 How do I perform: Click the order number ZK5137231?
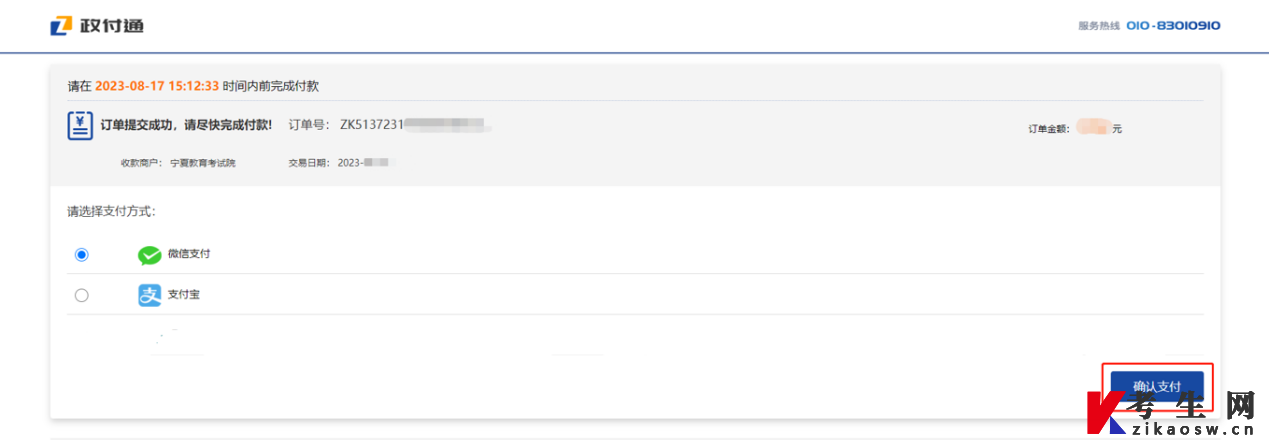pyautogui.click(x=371, y=125)
